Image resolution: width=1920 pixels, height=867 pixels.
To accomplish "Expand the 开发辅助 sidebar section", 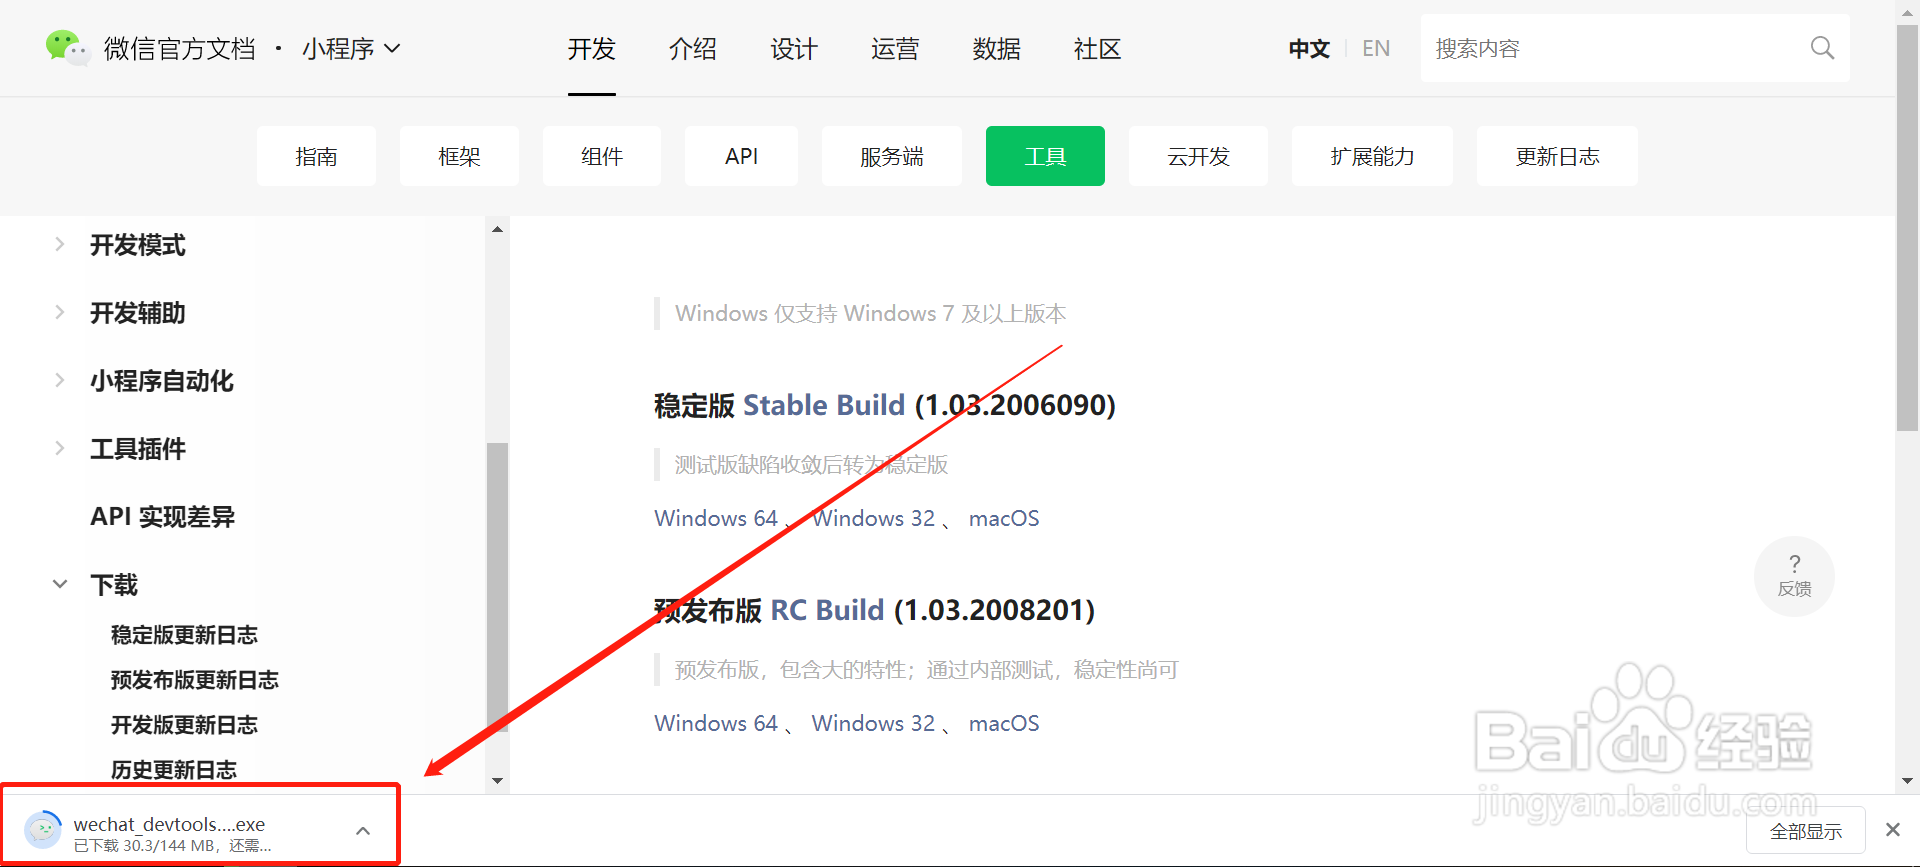I will point(60,312).
